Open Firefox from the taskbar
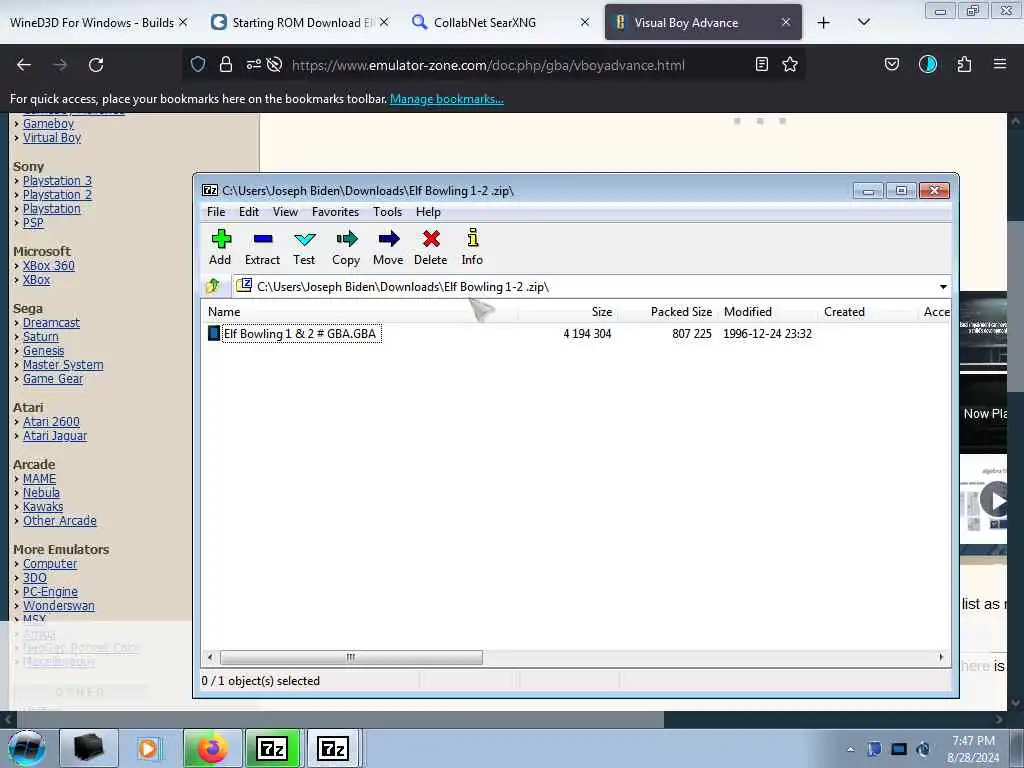Image resolution: width=1024 pixels, height=768 pixels. [x=212, y=748]
